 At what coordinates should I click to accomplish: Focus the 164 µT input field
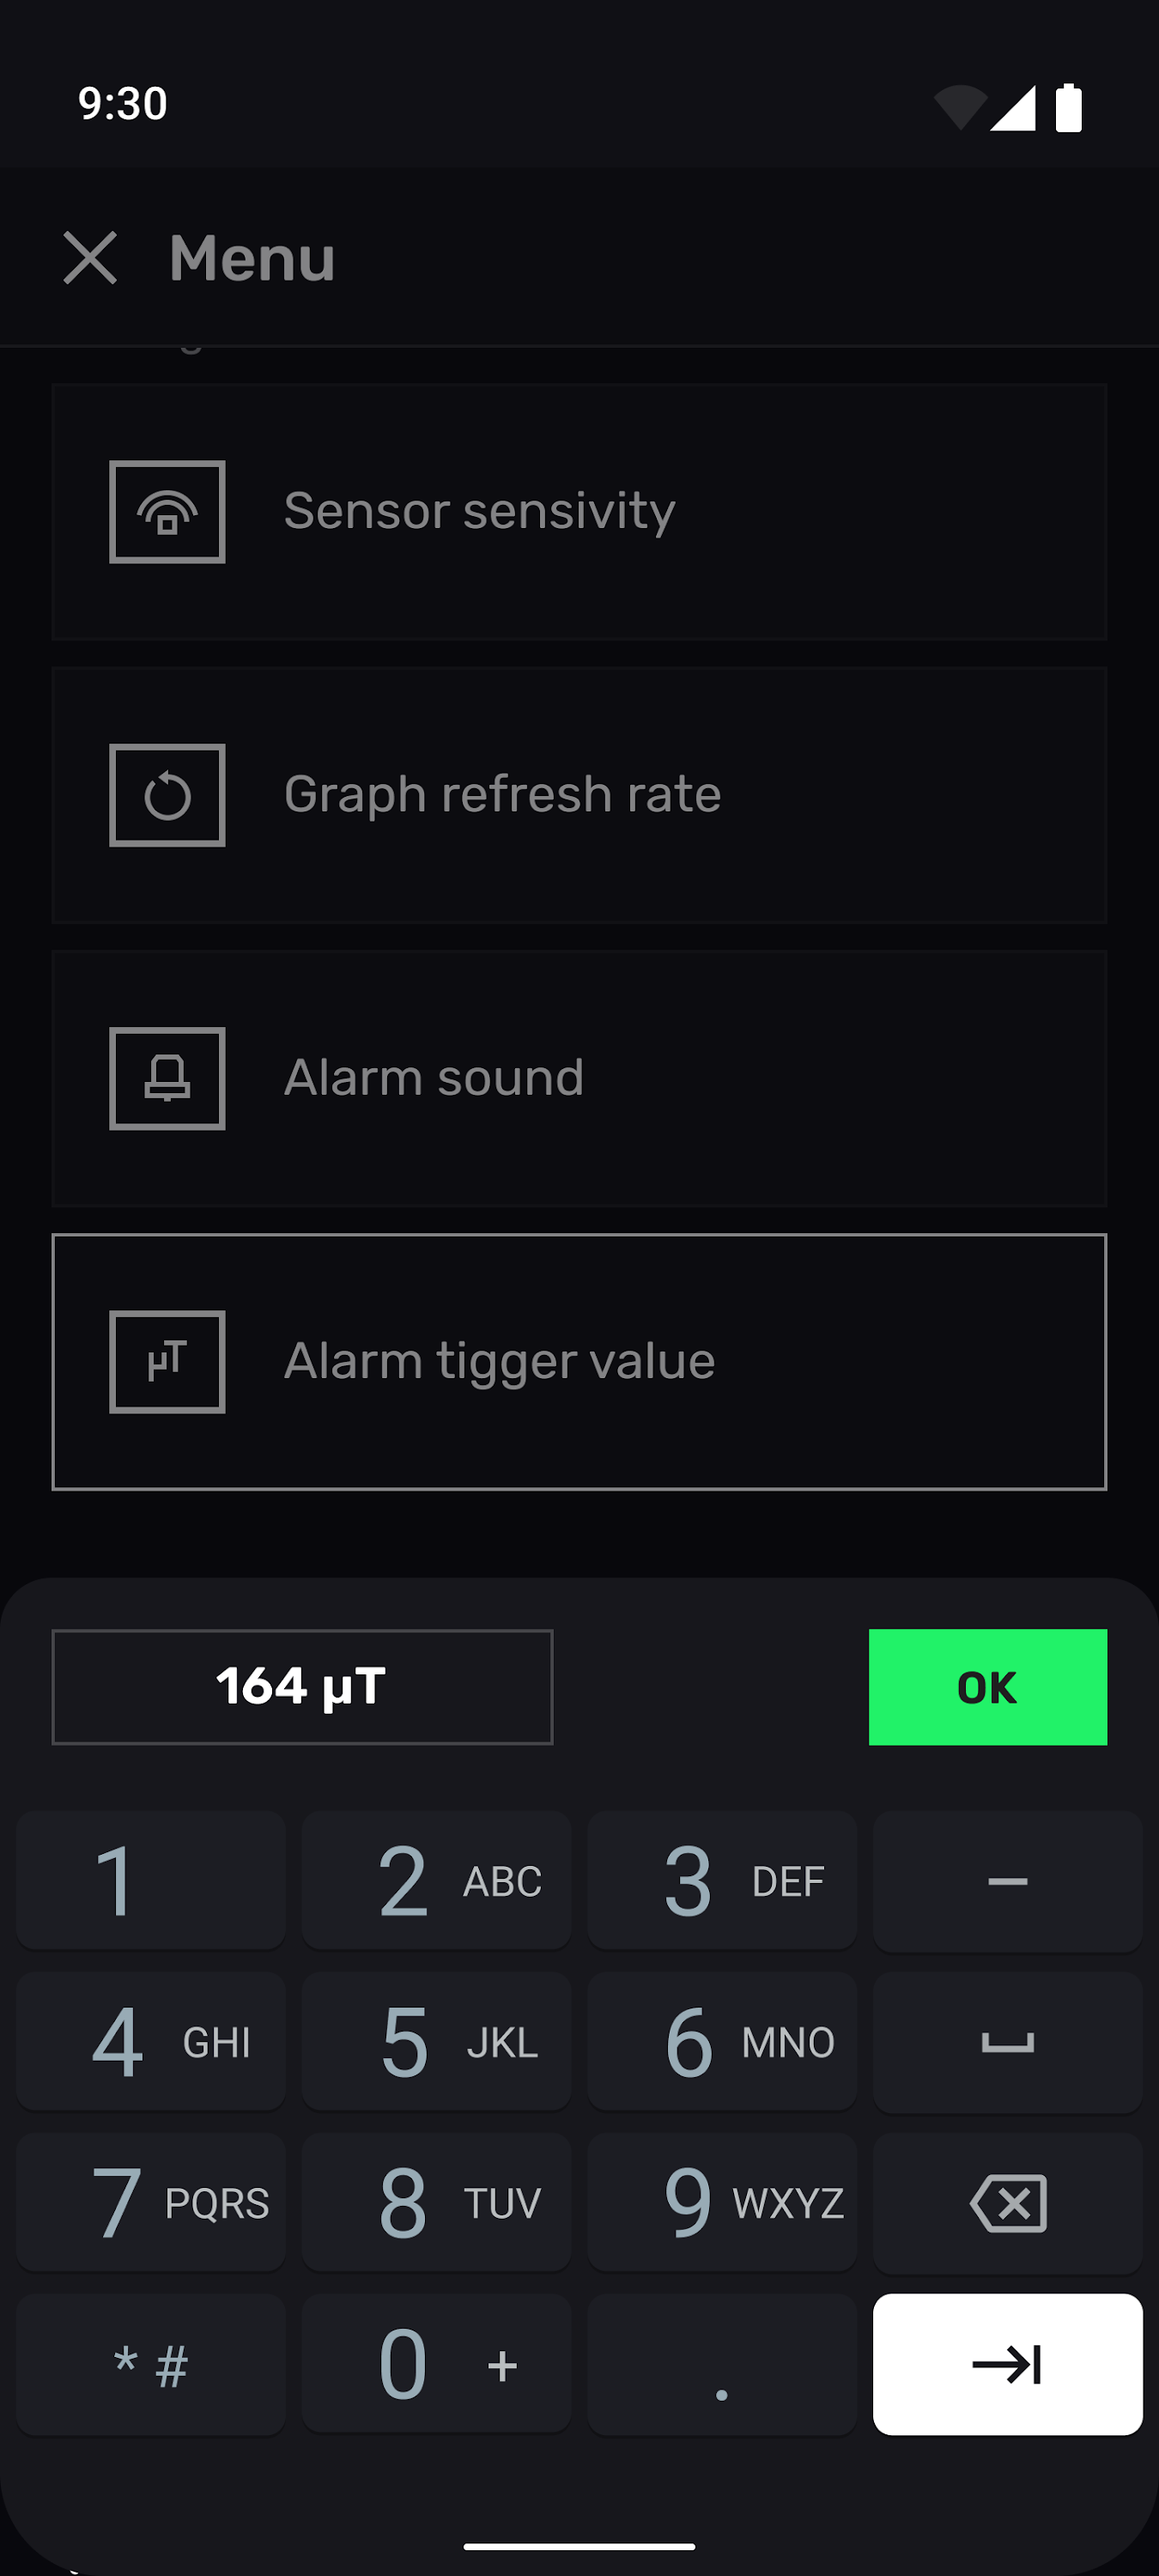click(302, 1687)
